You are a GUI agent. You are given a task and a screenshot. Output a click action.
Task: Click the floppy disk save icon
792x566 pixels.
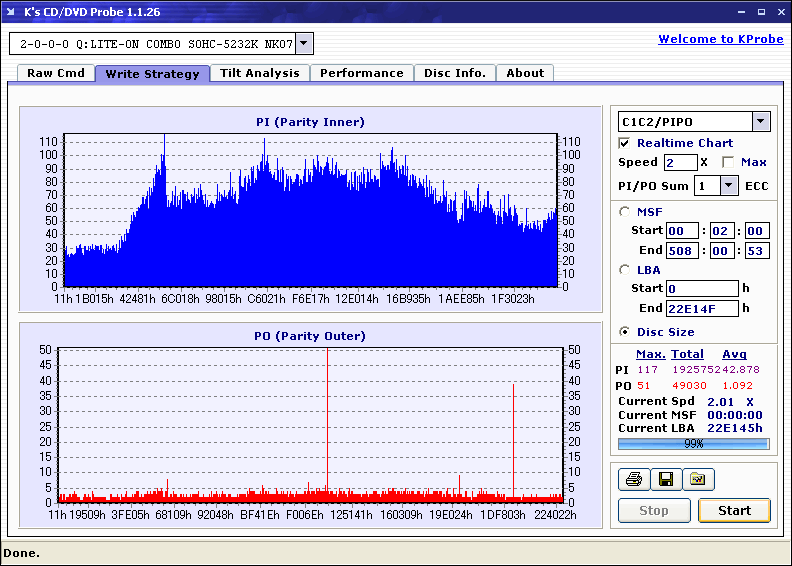click(665, 480)
